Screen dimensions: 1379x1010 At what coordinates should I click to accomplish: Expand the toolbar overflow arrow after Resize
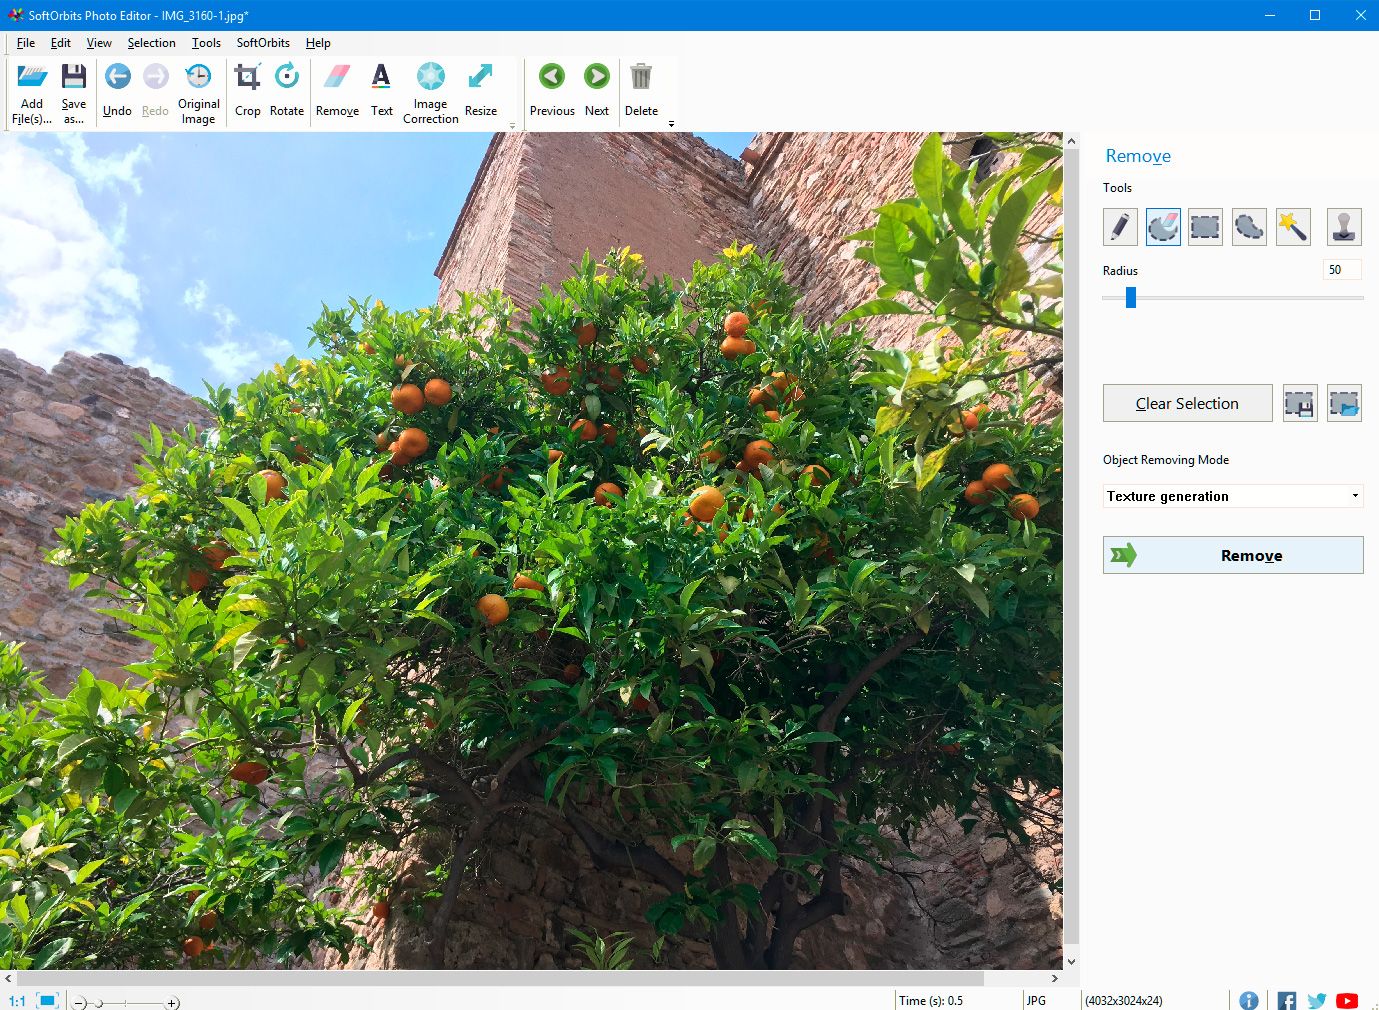(512, 125)
